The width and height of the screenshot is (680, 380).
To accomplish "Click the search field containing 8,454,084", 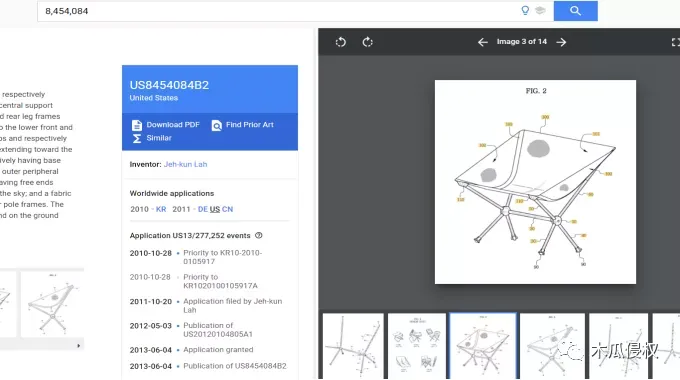I will (x=278, y=11).
